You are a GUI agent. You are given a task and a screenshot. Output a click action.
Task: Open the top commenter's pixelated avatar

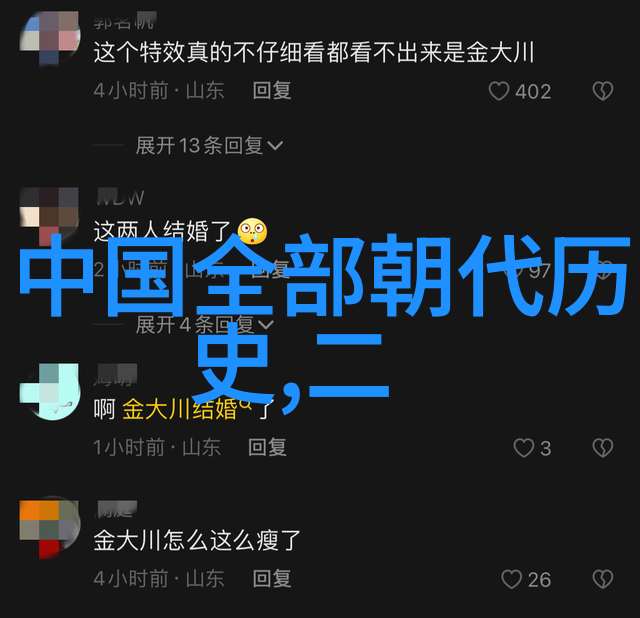coord(50,38)
